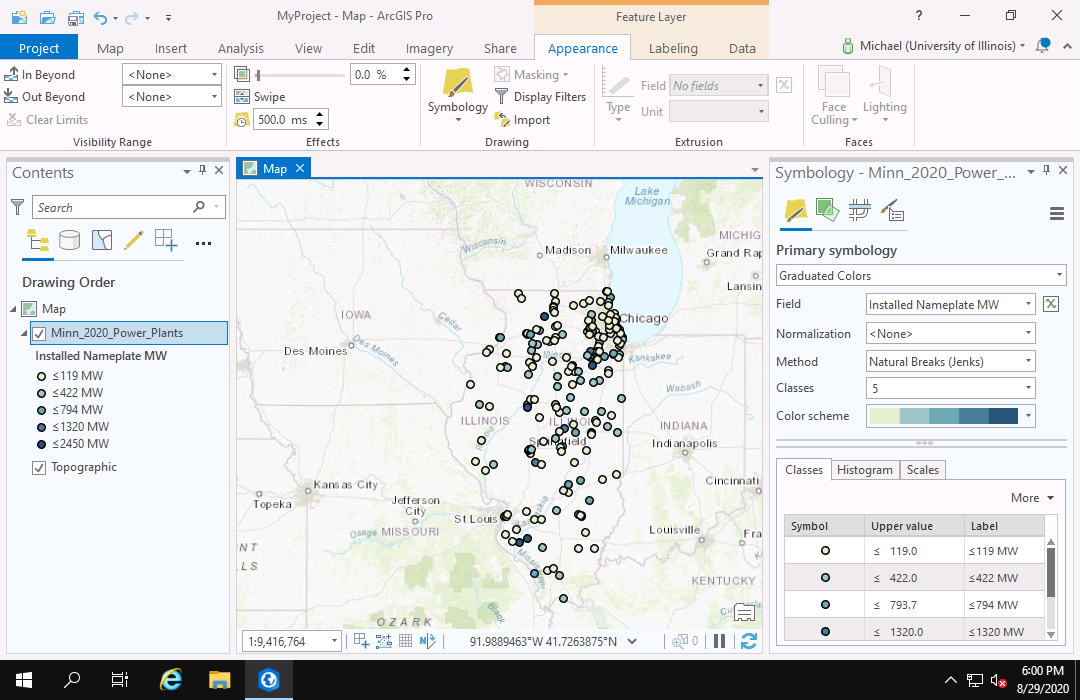
Task: Expand the Method Natural Breaks dropdown
Action: tap(950, 362)
